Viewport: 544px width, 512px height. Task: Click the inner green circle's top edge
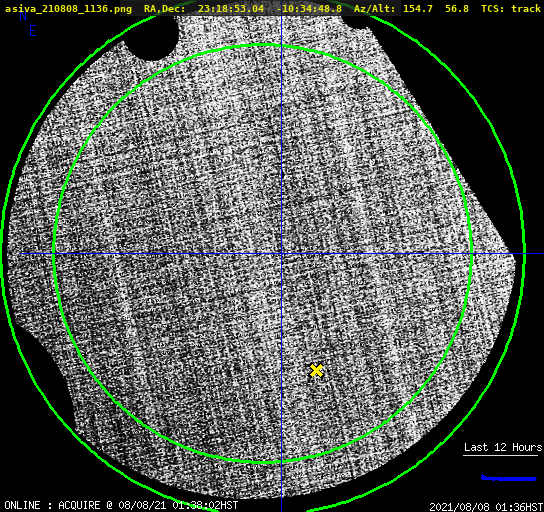point(262,45)
